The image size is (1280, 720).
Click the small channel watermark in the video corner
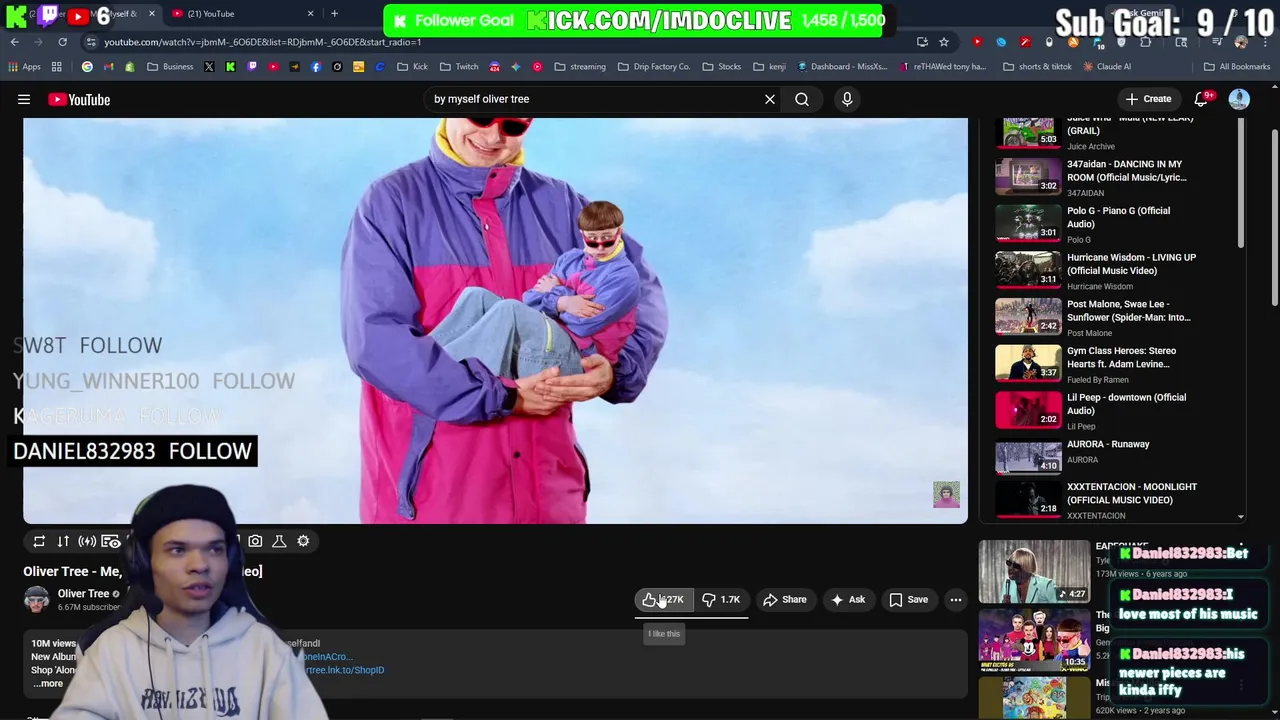946,494
